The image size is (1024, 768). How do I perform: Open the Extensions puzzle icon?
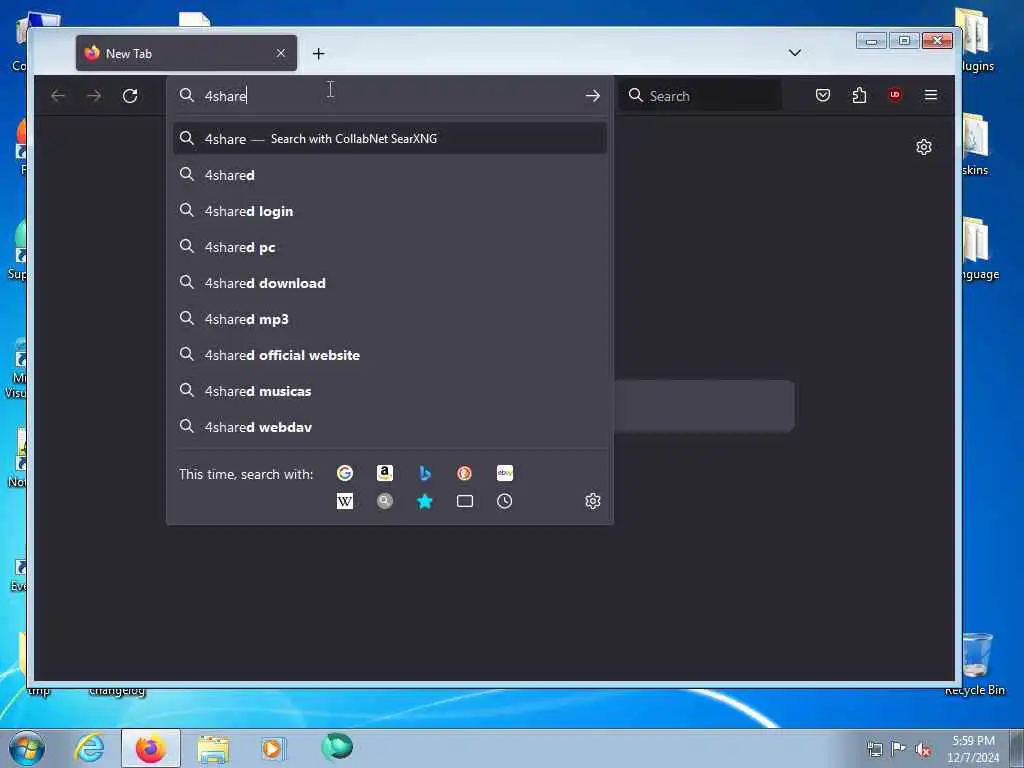[x=859, y=95]
